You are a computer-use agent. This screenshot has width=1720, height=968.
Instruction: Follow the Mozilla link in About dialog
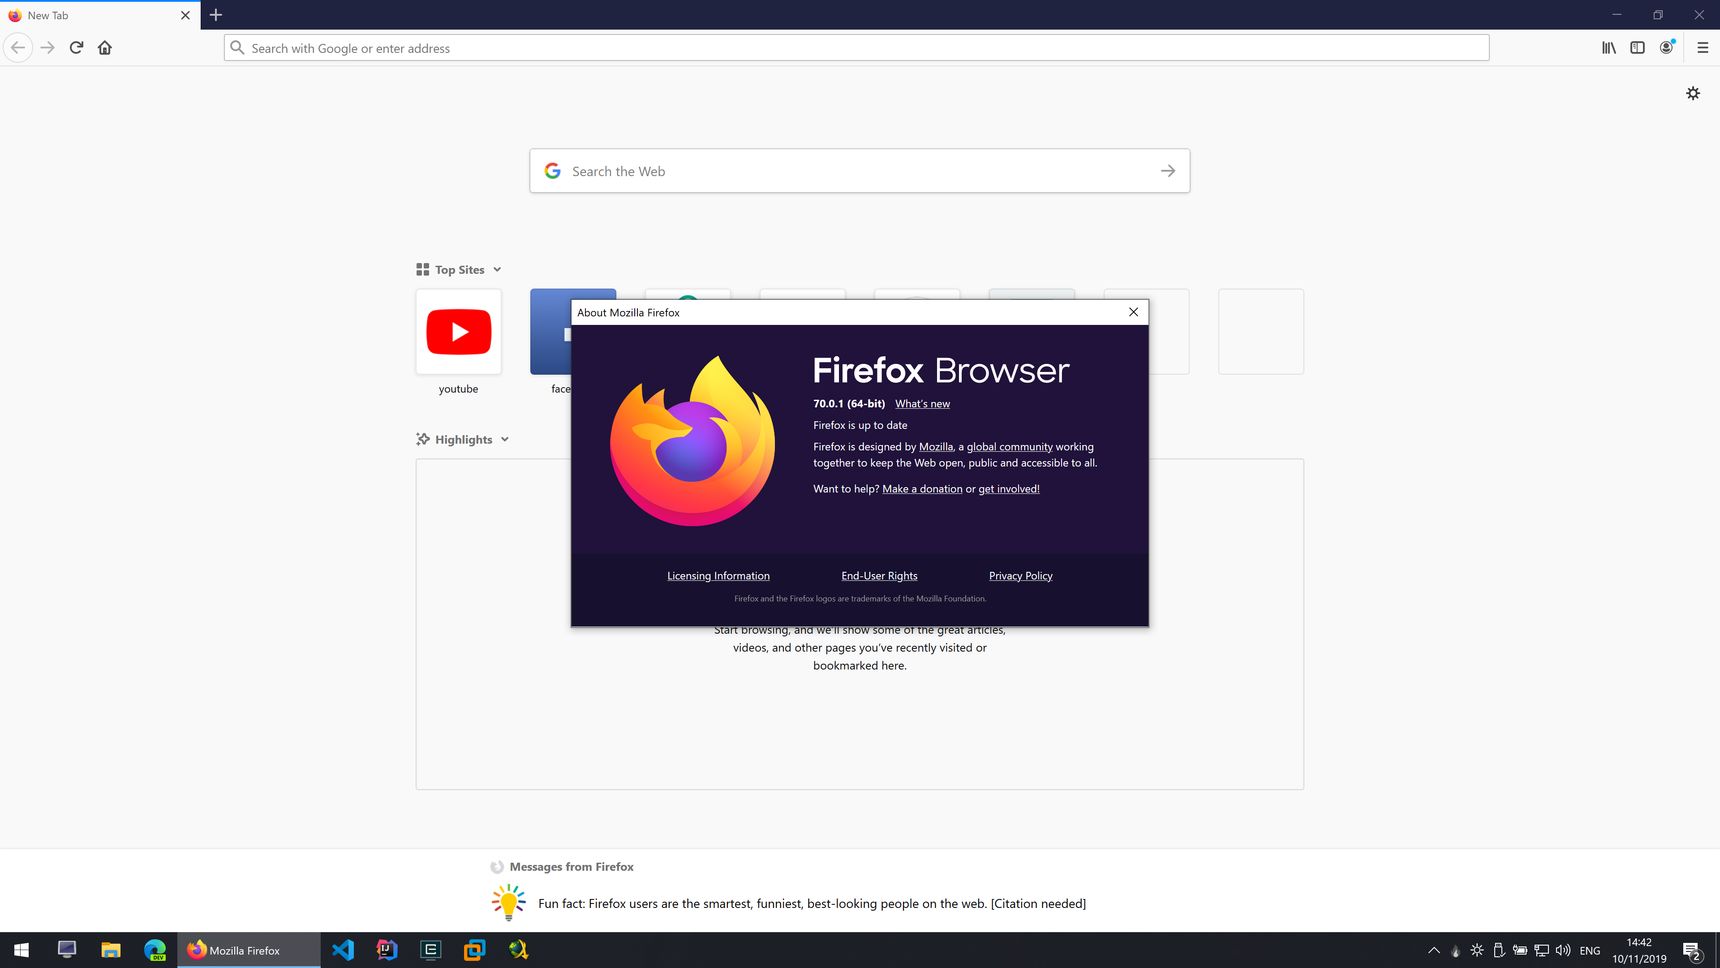(936, 447)
